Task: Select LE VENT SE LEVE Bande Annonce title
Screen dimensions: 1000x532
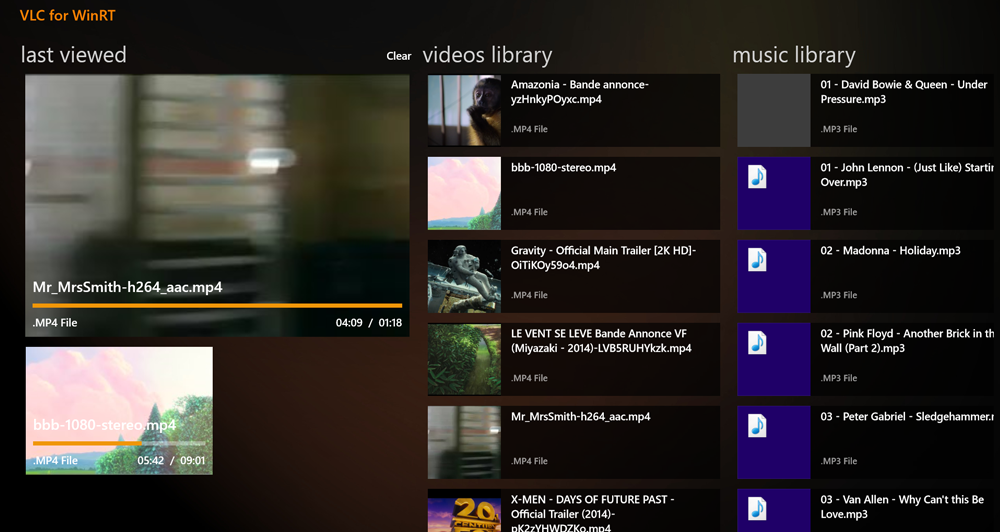Action: [x=601, y=341]
